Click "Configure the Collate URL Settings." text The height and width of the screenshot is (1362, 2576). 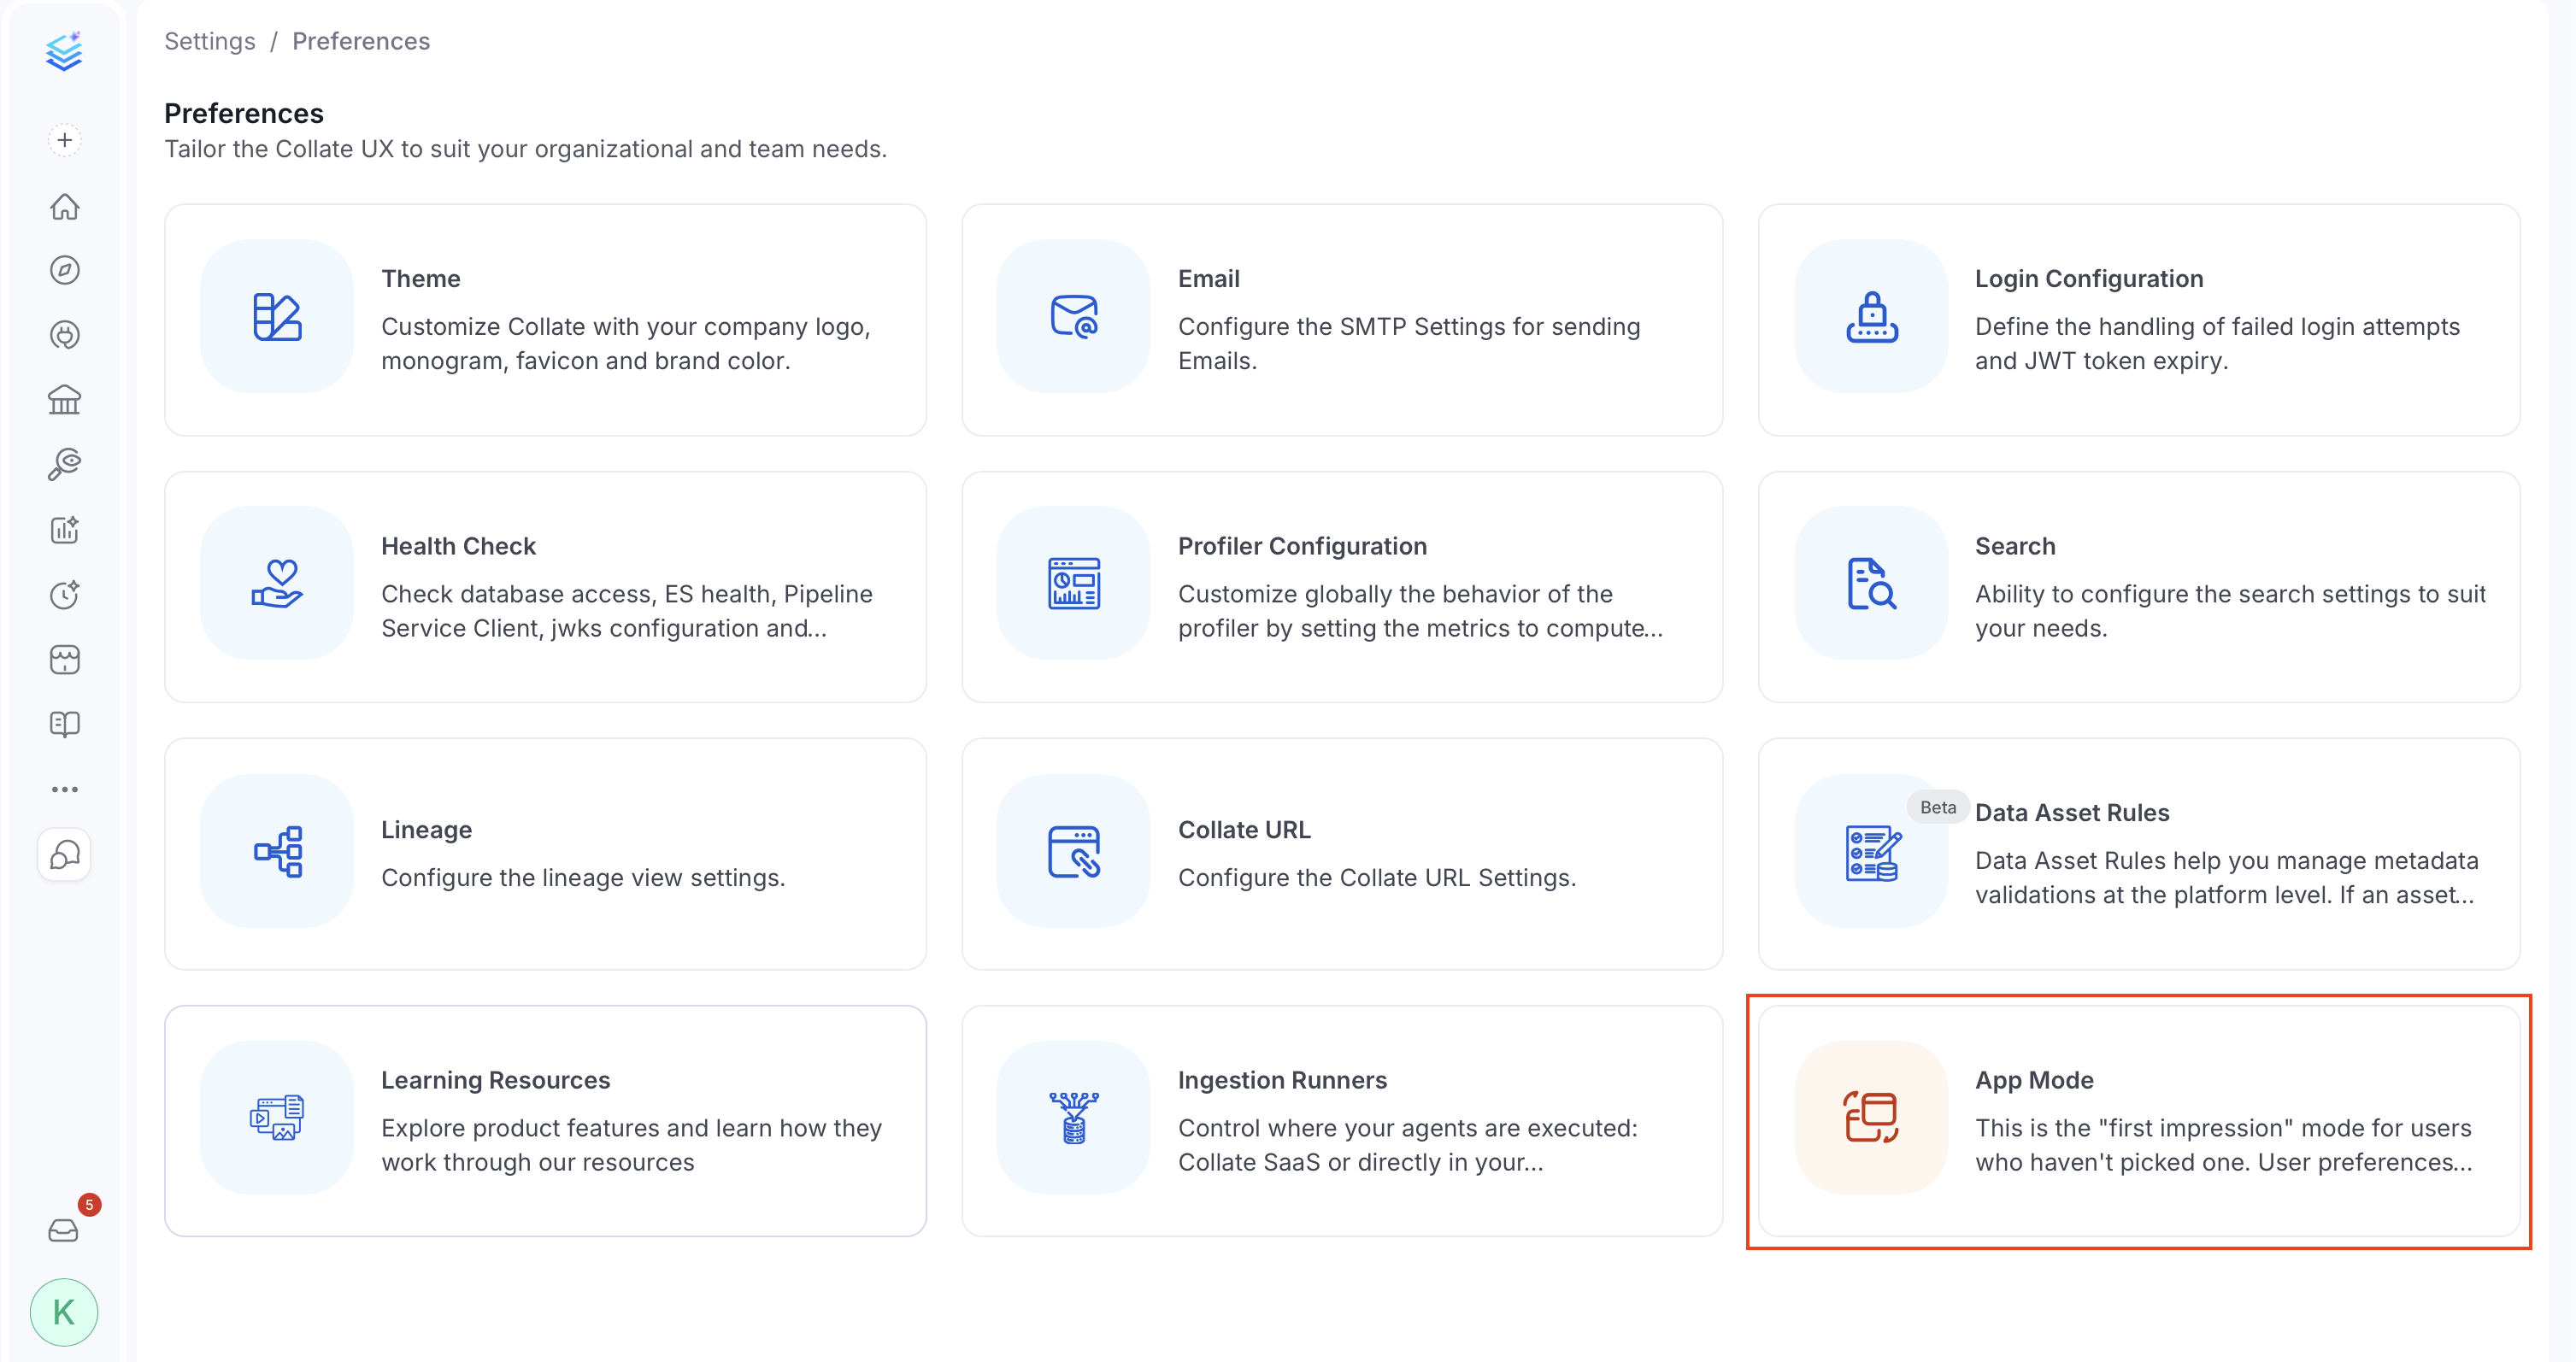[x=1377, y=878]
